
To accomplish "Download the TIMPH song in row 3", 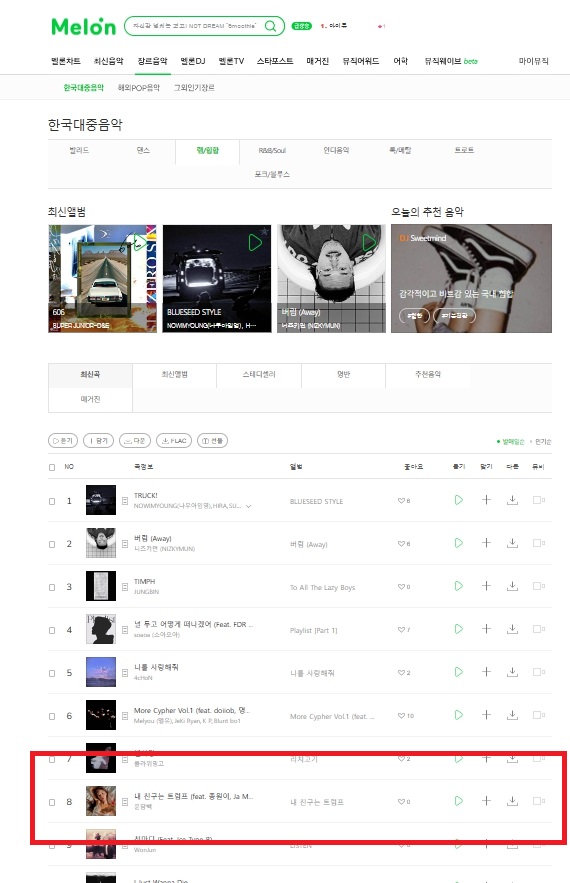I will [x=512, y=586].
